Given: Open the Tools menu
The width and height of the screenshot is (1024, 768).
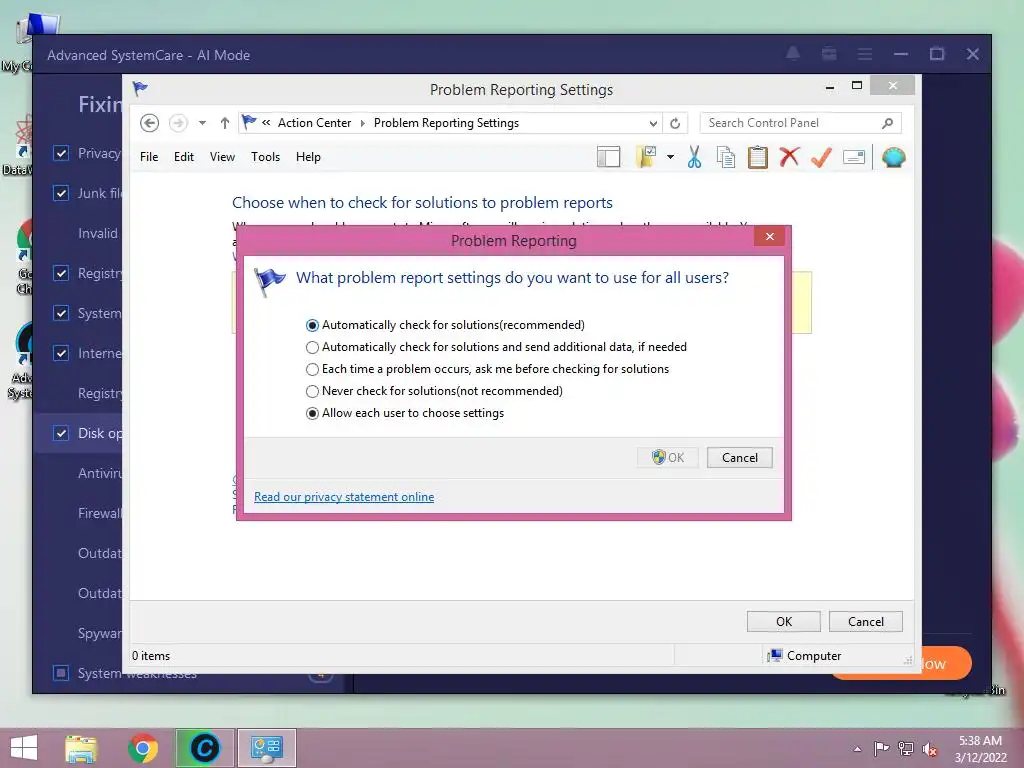Looking at the screenshot, I should (x=265, y=157).
